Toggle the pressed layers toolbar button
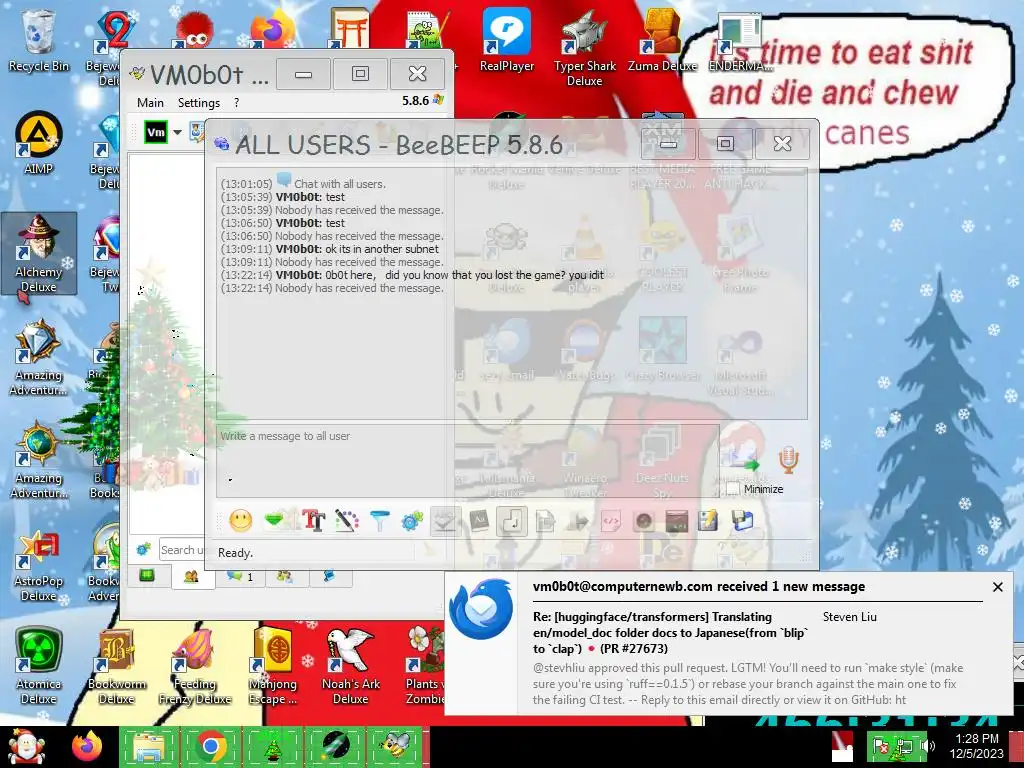The width and height of the screenshot is (1024, 768). [445, 521]
